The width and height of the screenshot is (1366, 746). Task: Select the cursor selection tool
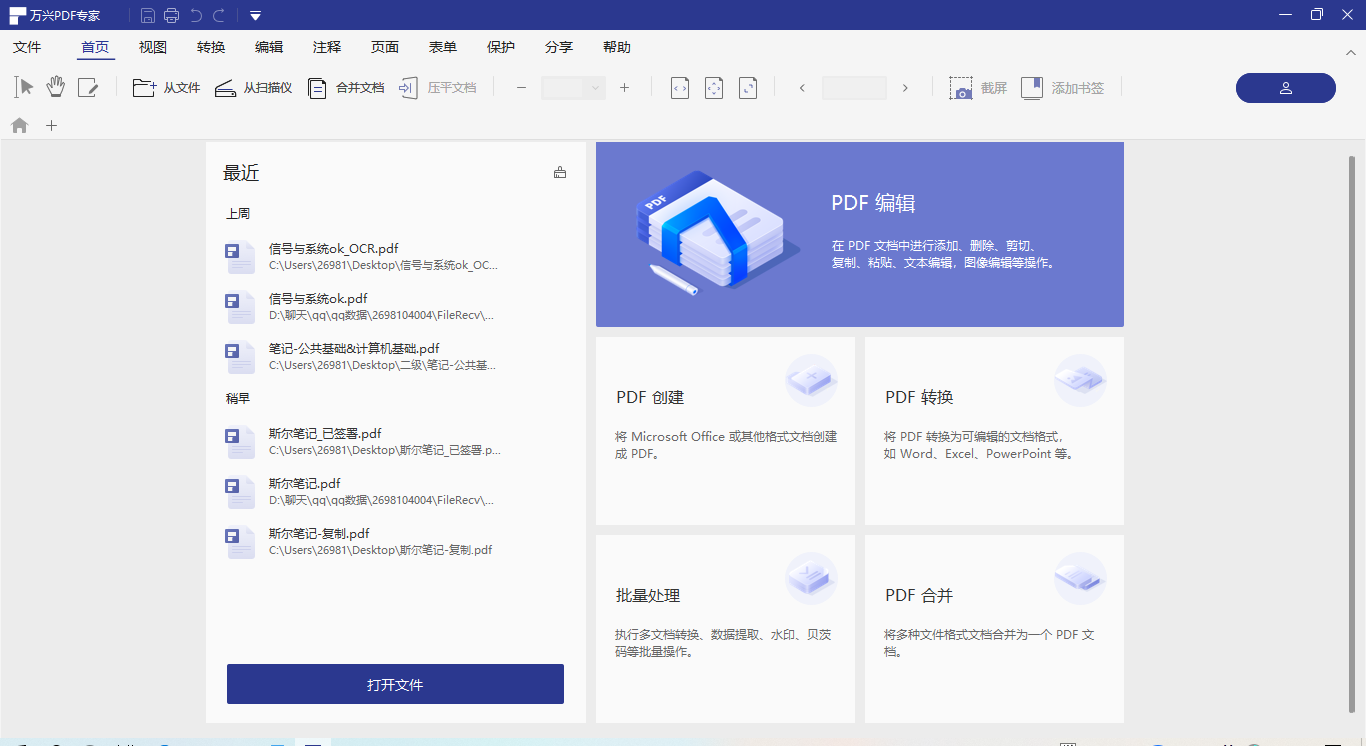[25, 87]
